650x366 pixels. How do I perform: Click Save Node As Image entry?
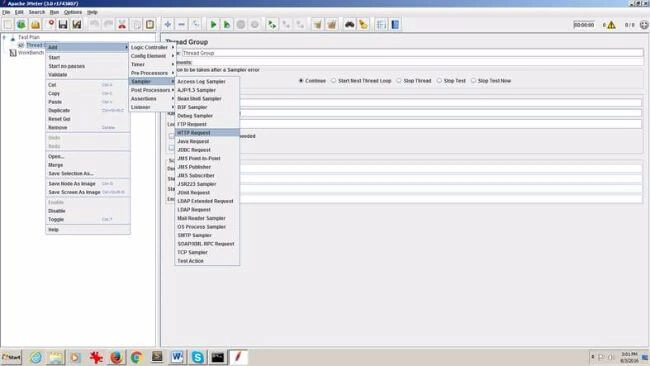(87, 184)
